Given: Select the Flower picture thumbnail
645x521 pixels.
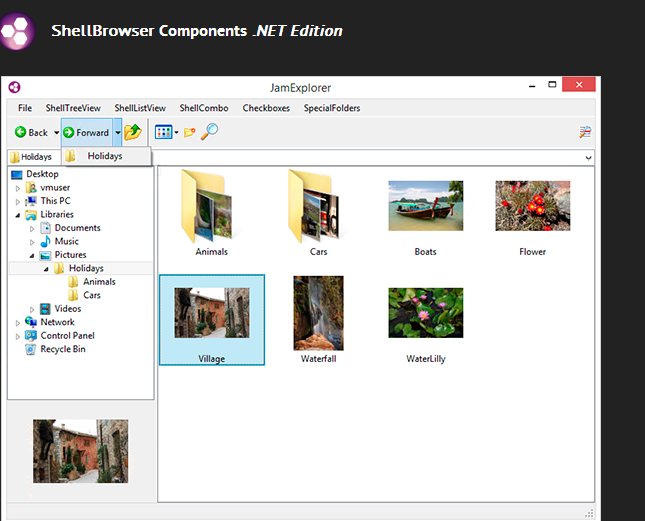Looking at the screenshot, I should click(533, 206).
